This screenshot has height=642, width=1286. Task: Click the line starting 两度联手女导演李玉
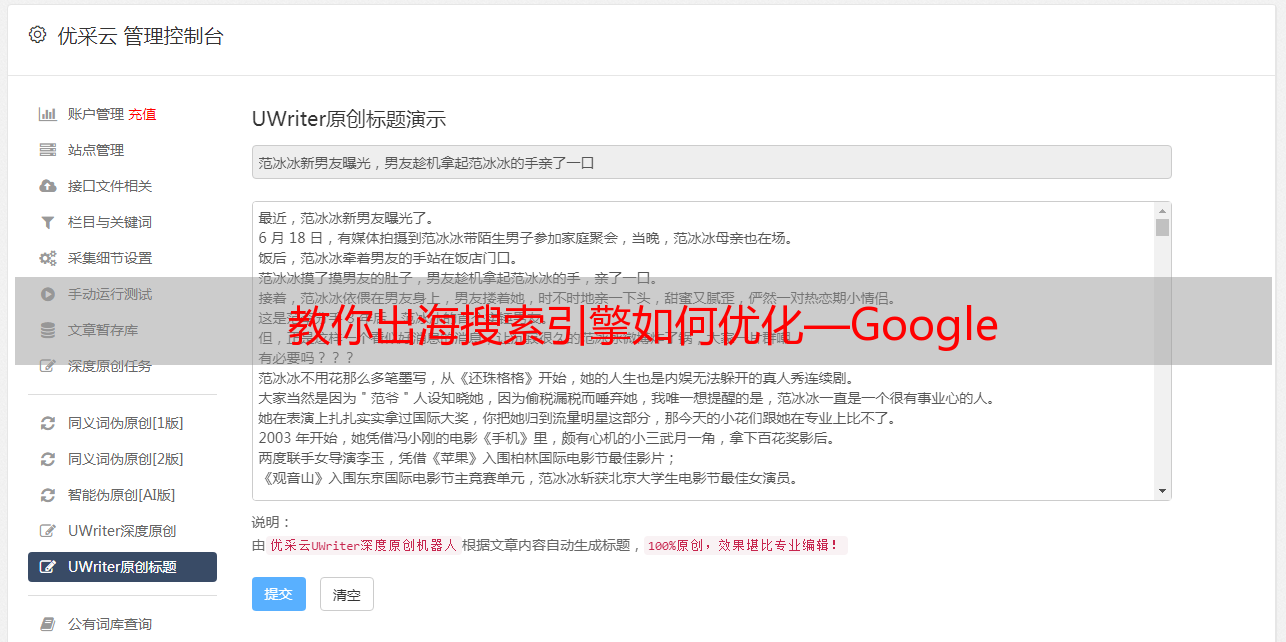(x=468, y=458)
